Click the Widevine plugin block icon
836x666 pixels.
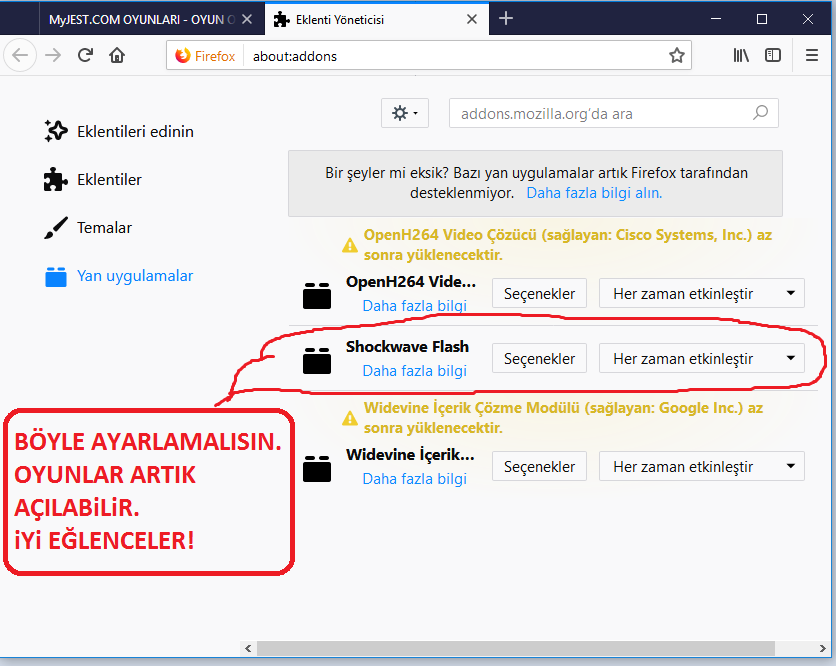pos(317,468)
